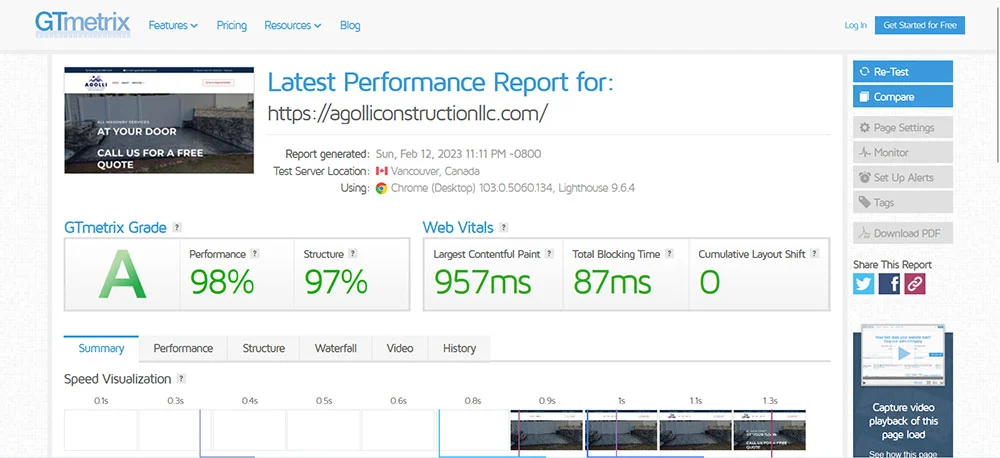Image resolution: width=1000 pixels, height=458 pixels.
Task: Expand the Features menu
Action: (173, 26)
